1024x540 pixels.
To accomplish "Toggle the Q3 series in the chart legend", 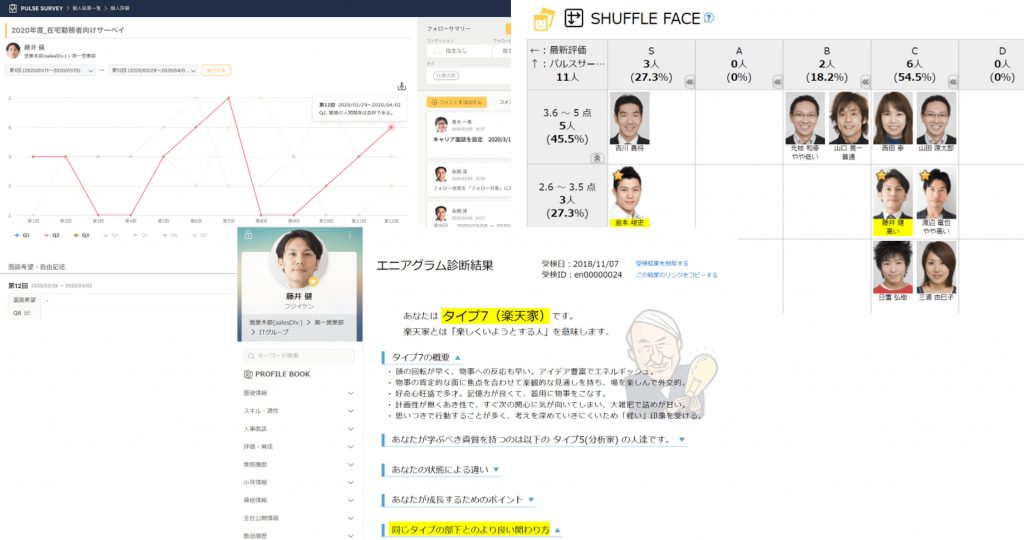I will click(82, 235).
